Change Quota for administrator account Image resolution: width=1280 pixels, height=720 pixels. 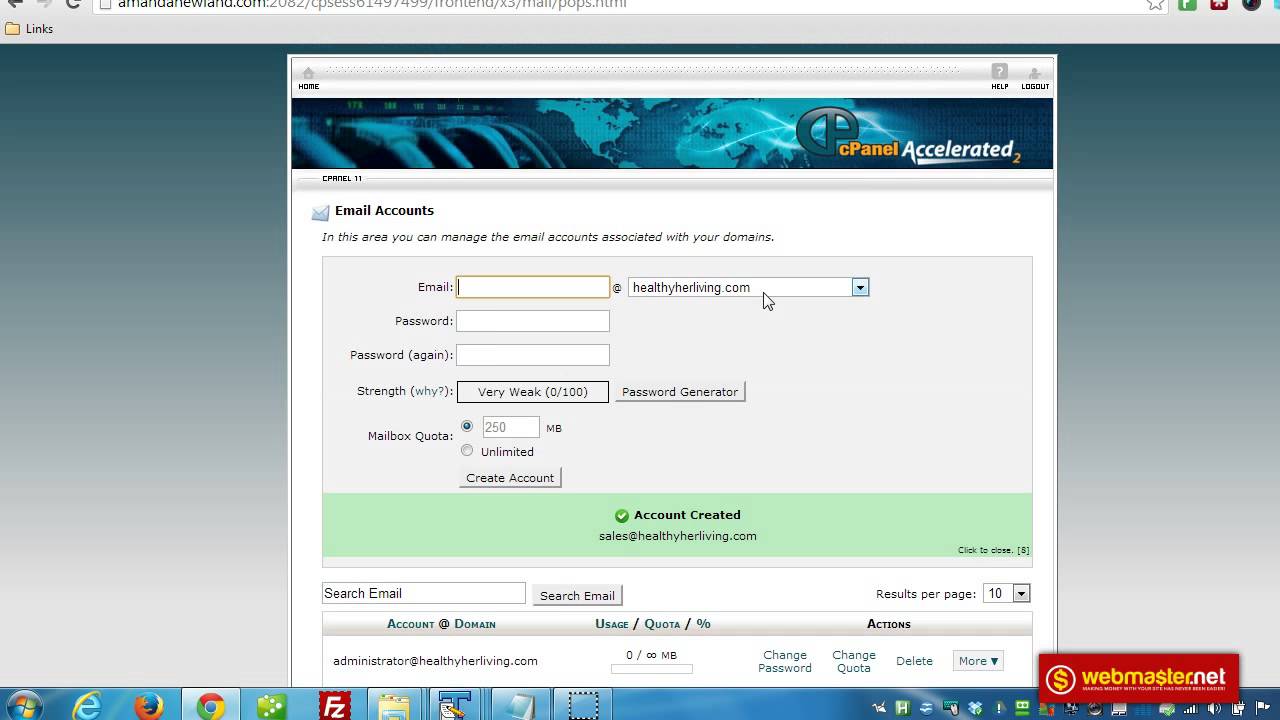tap(854, 661)
